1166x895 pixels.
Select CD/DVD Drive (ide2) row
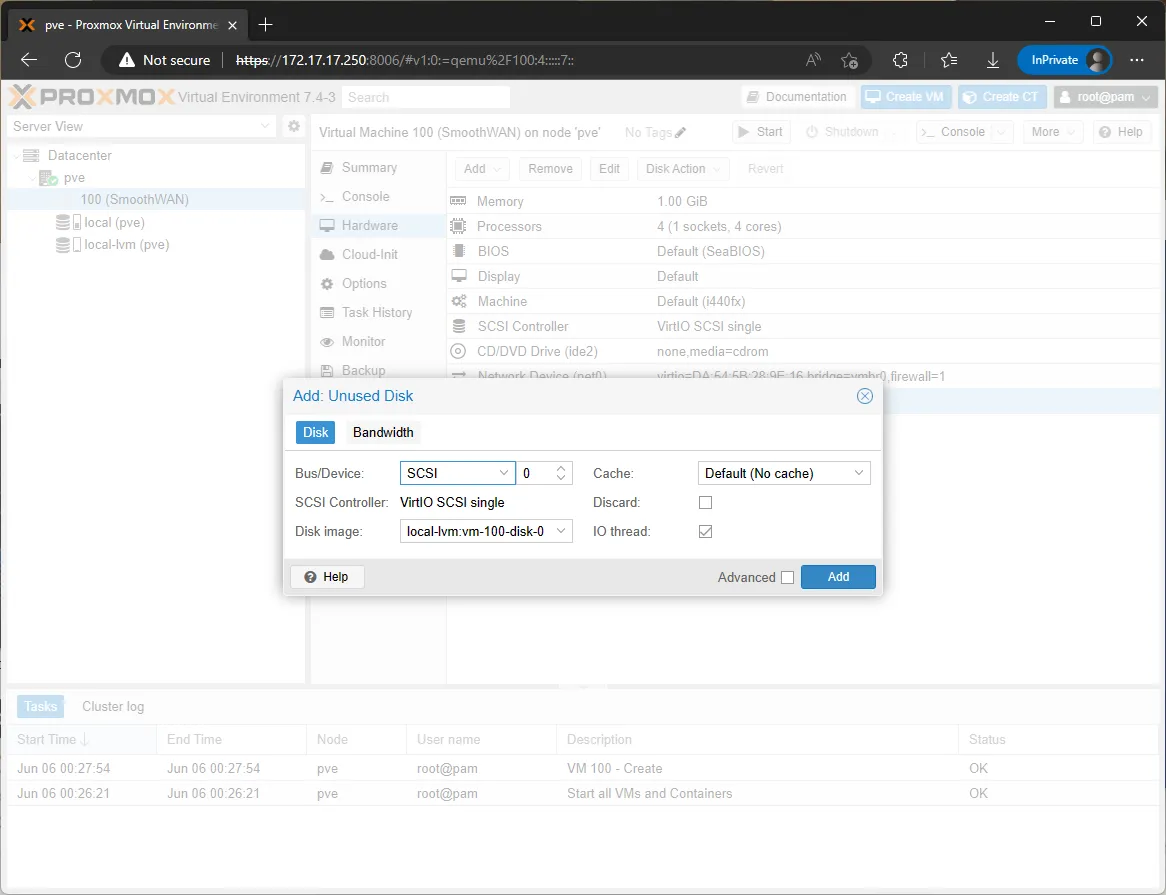(x=805, y=351)
